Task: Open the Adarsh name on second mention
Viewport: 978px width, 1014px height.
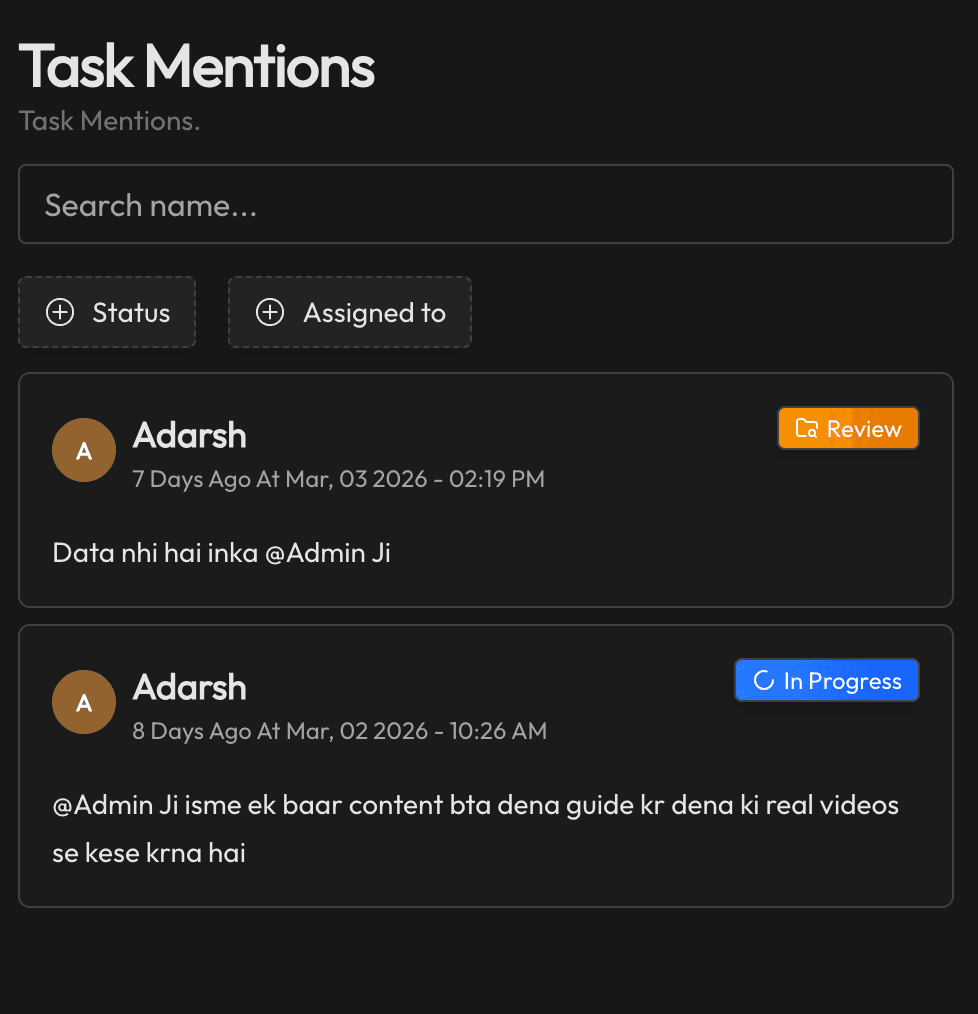Action: tap(190, 687)
